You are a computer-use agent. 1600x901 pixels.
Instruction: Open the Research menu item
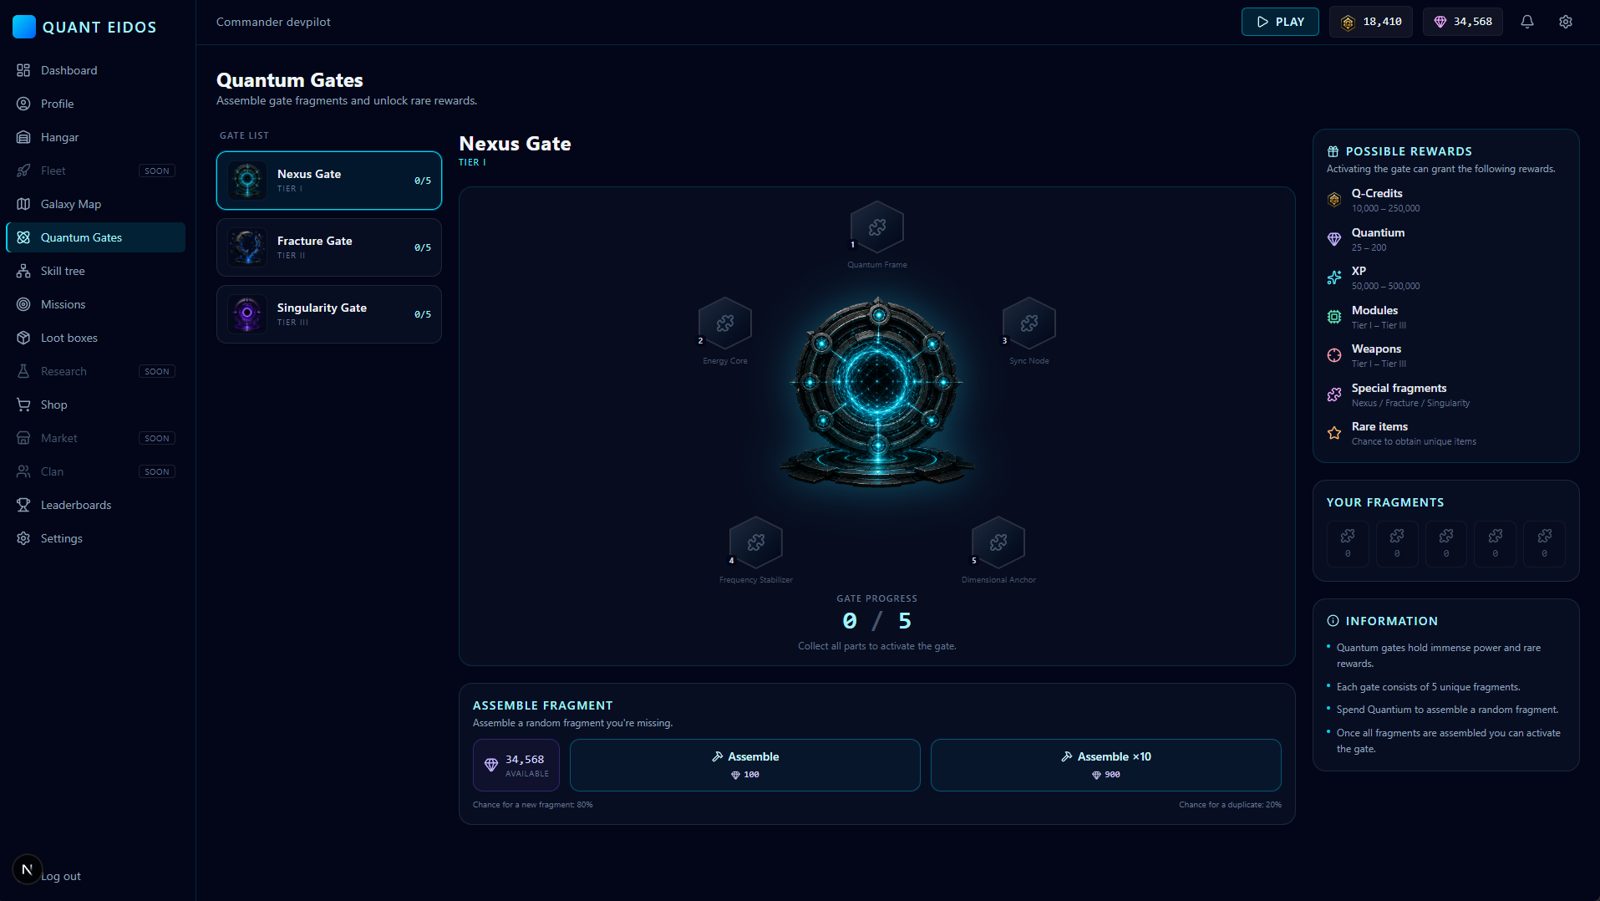point(96,371)
